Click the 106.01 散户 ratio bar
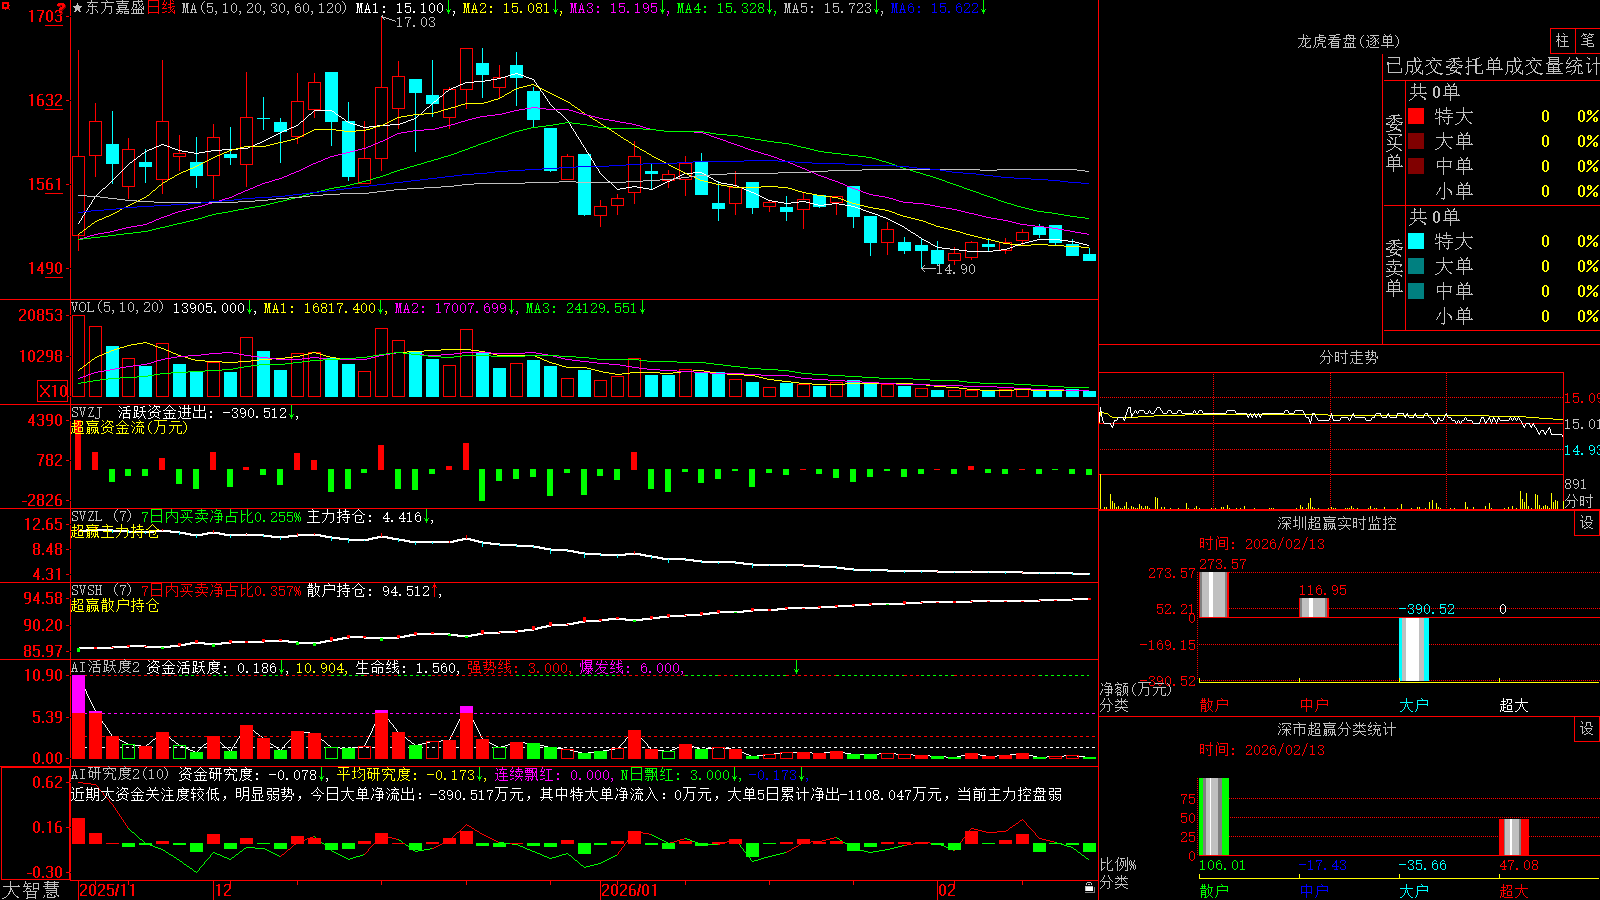The height and width of the screenshot is (900, 1600). (1213, 816)
